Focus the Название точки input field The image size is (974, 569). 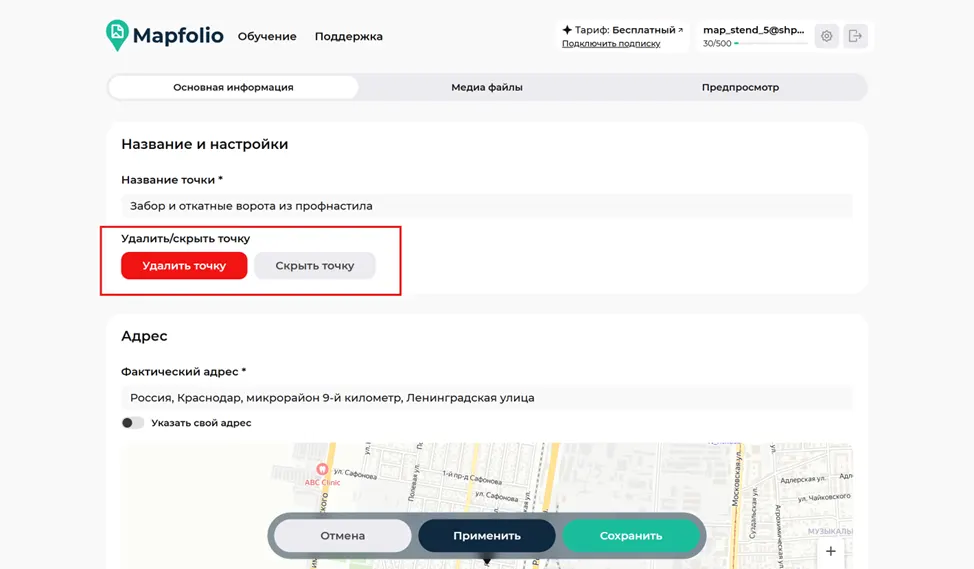pos(487,206)
